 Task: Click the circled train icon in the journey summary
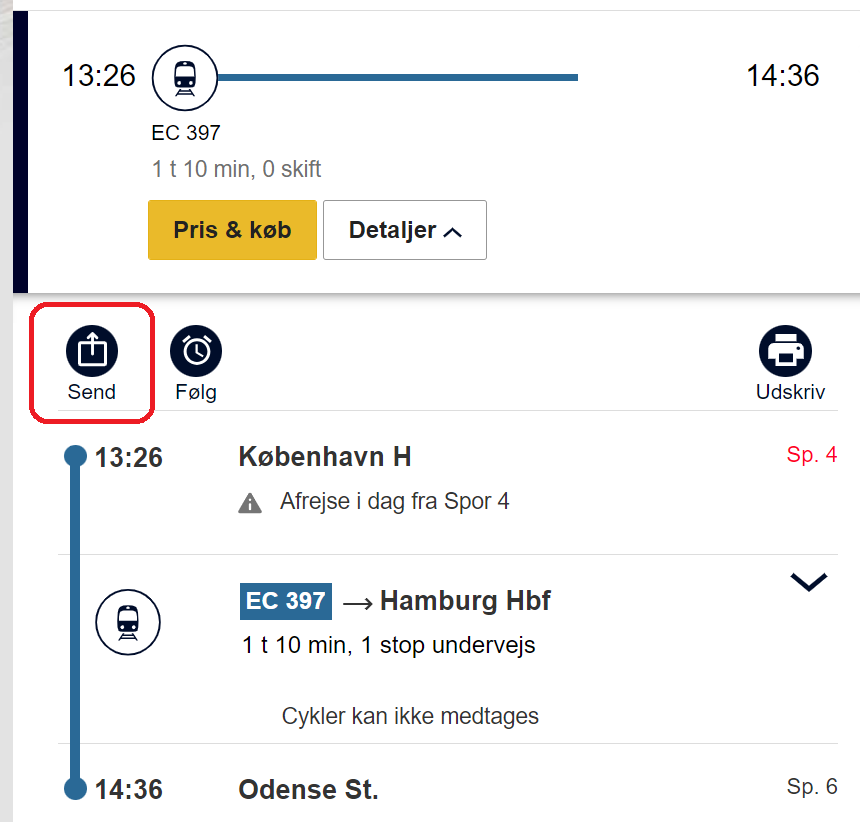point(184,77)
